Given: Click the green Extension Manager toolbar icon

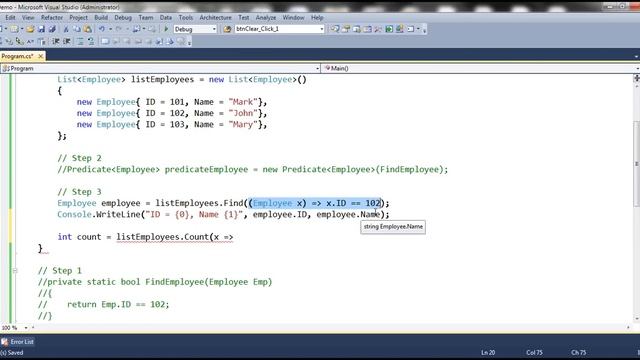Looking at the screenshot, I should (x=389, y=29).
